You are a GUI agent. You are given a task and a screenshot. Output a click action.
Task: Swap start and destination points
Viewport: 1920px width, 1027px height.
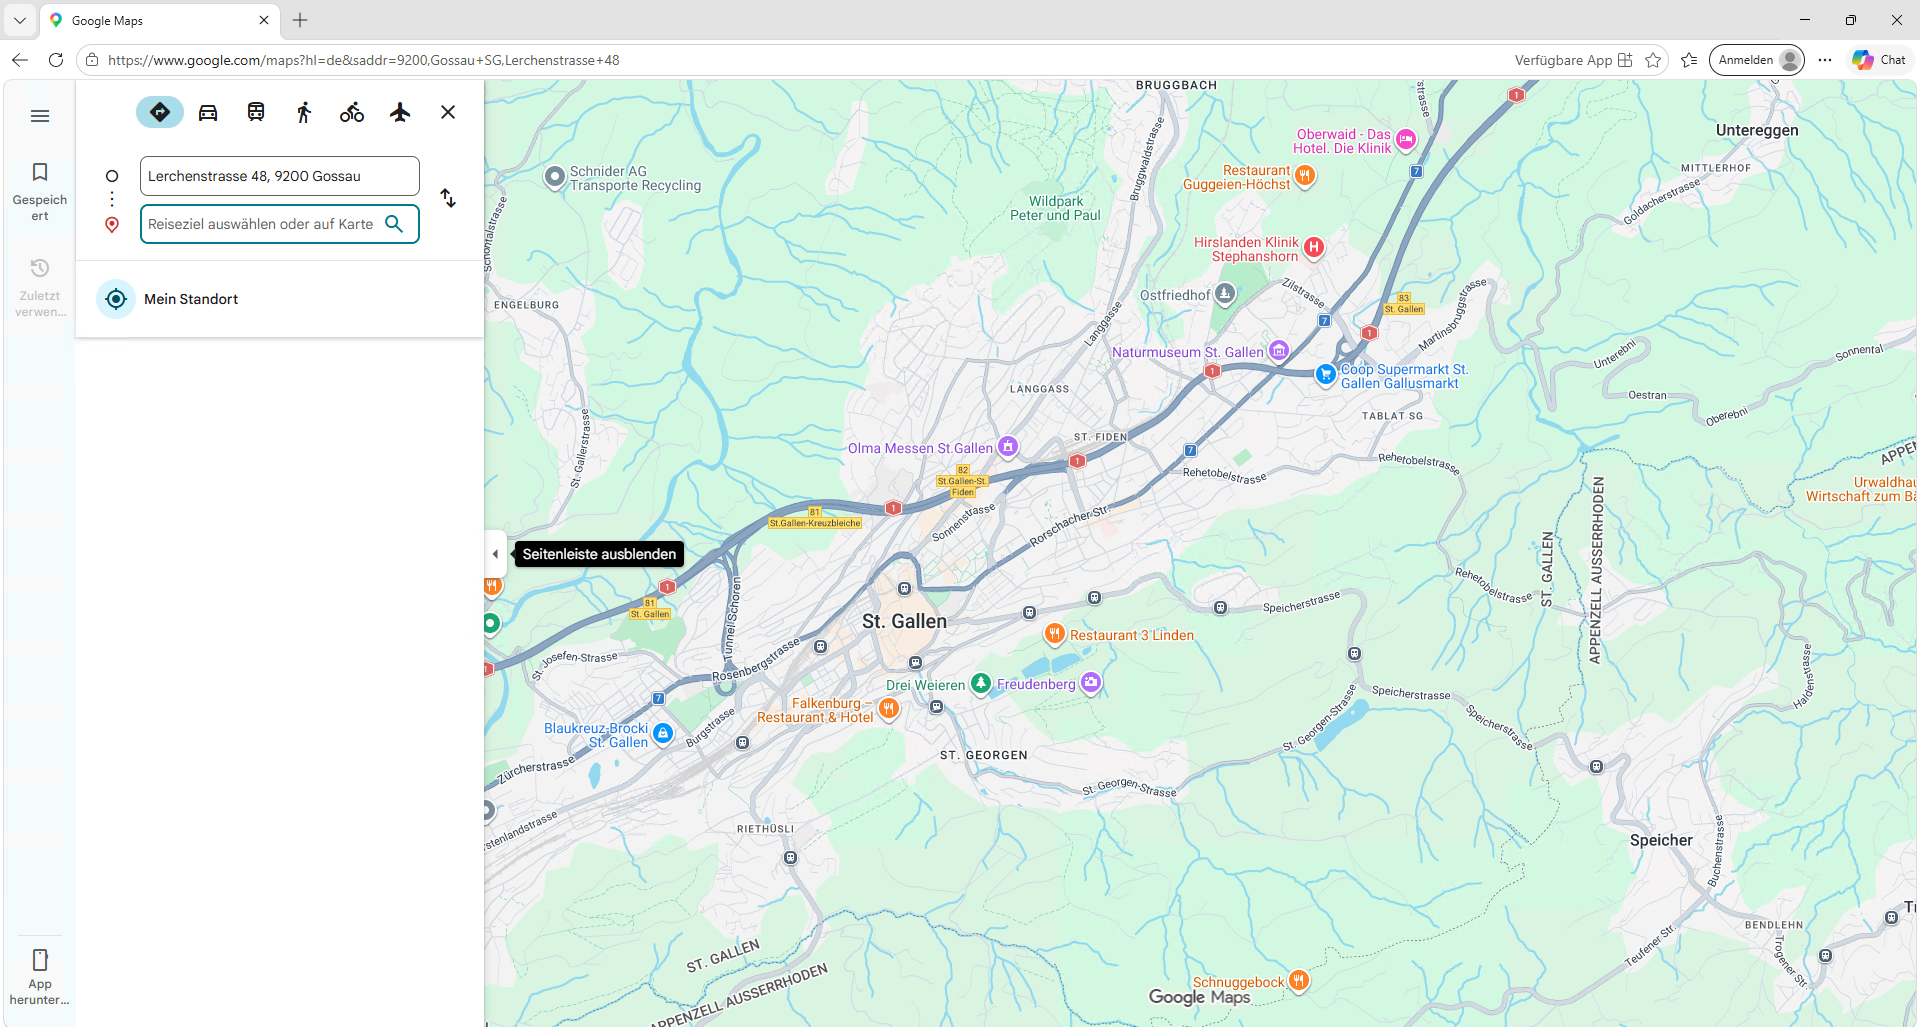(448, 199)
